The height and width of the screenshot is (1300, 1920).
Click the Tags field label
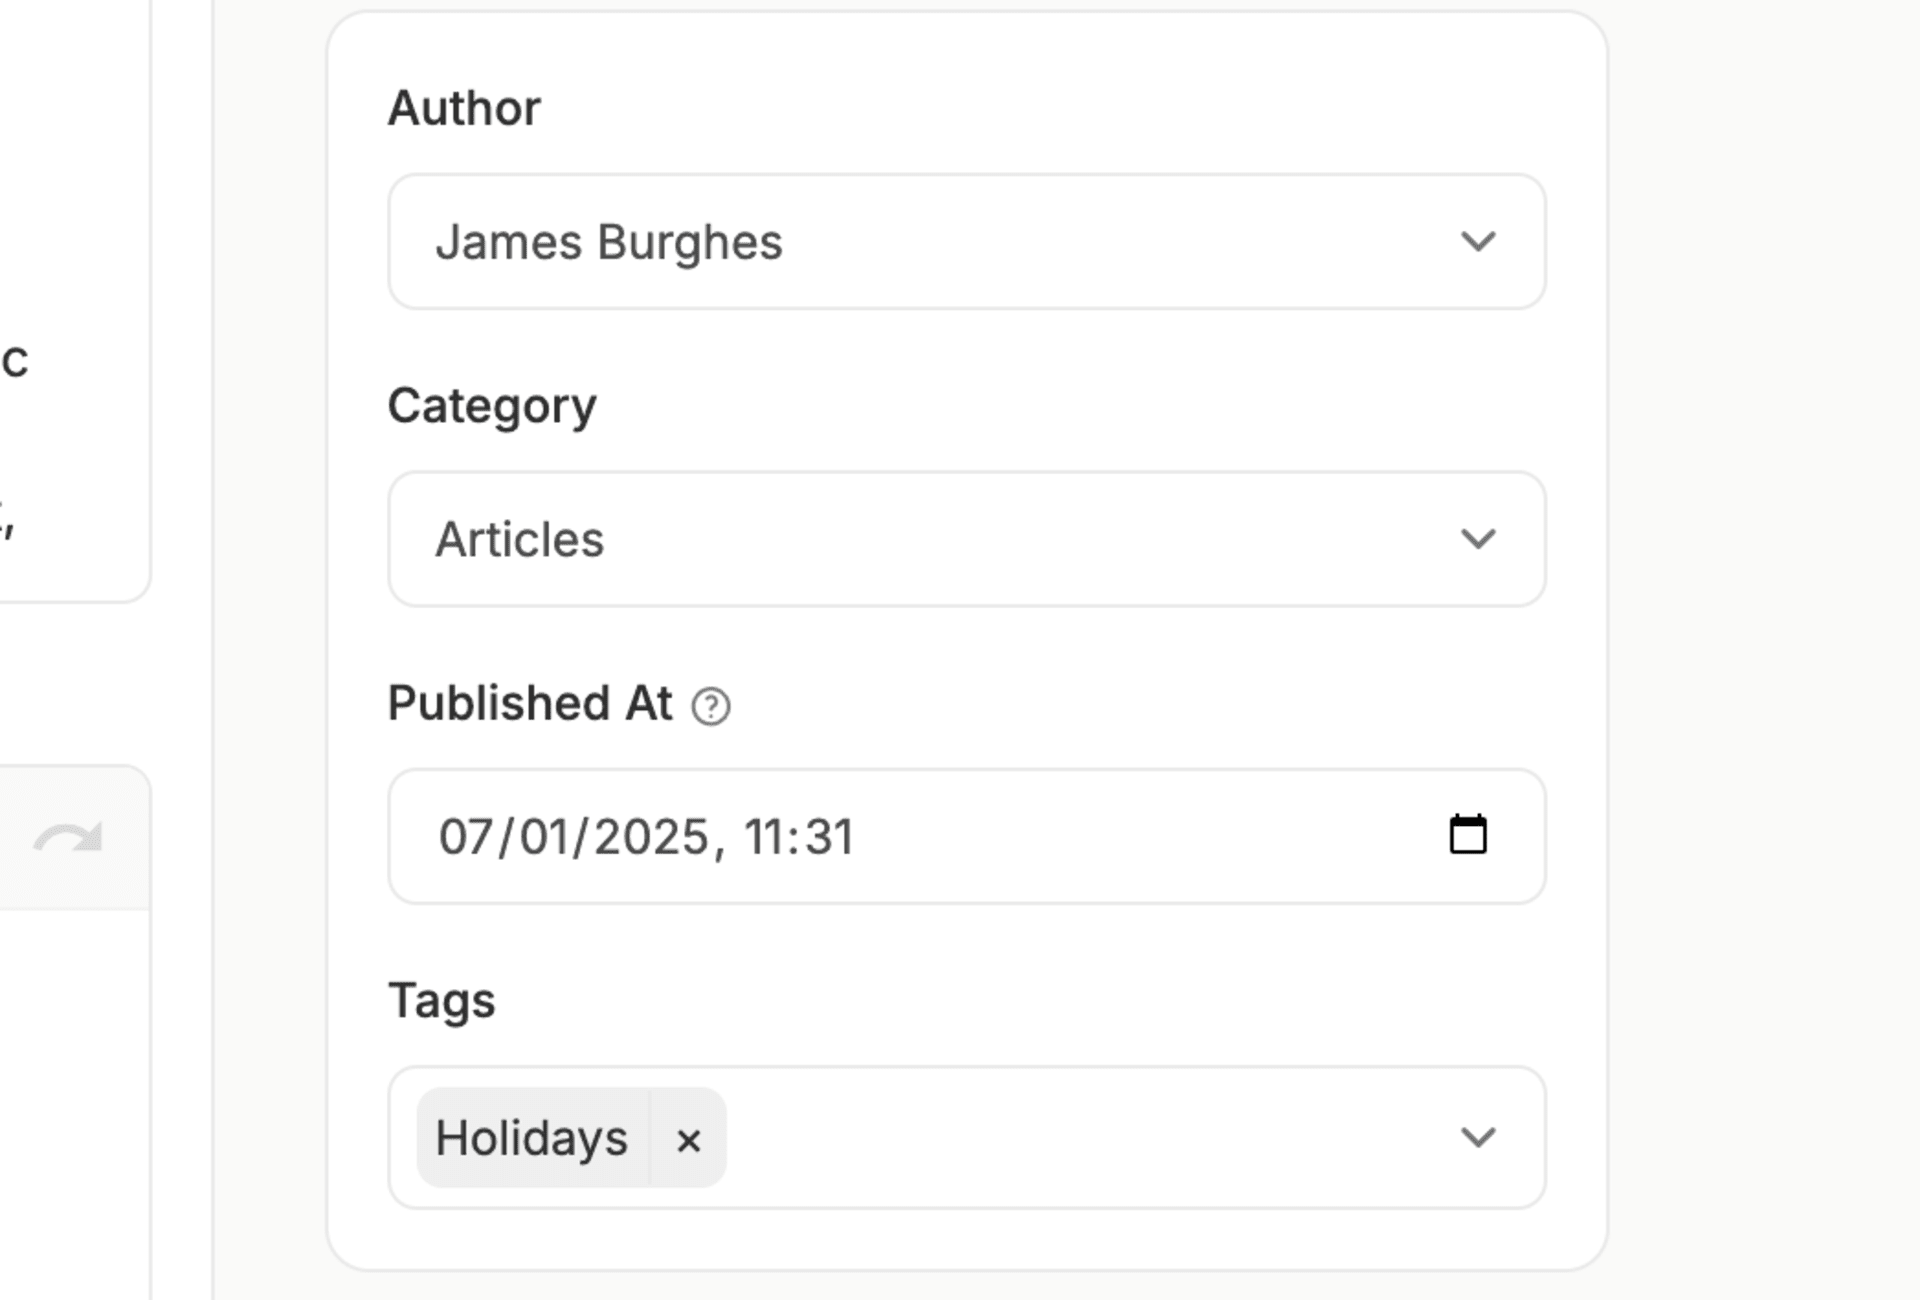pyautogui.click(x=441, y=1001)
